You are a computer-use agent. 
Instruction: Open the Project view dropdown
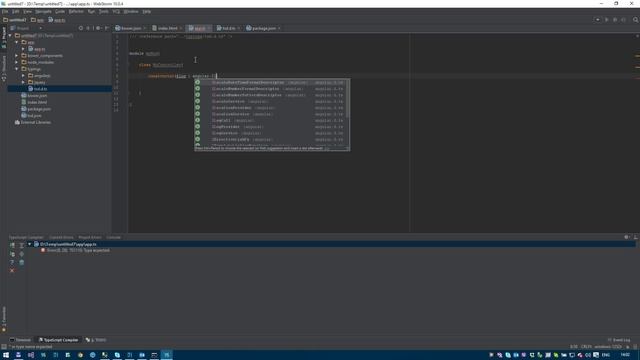click(40, 28)
